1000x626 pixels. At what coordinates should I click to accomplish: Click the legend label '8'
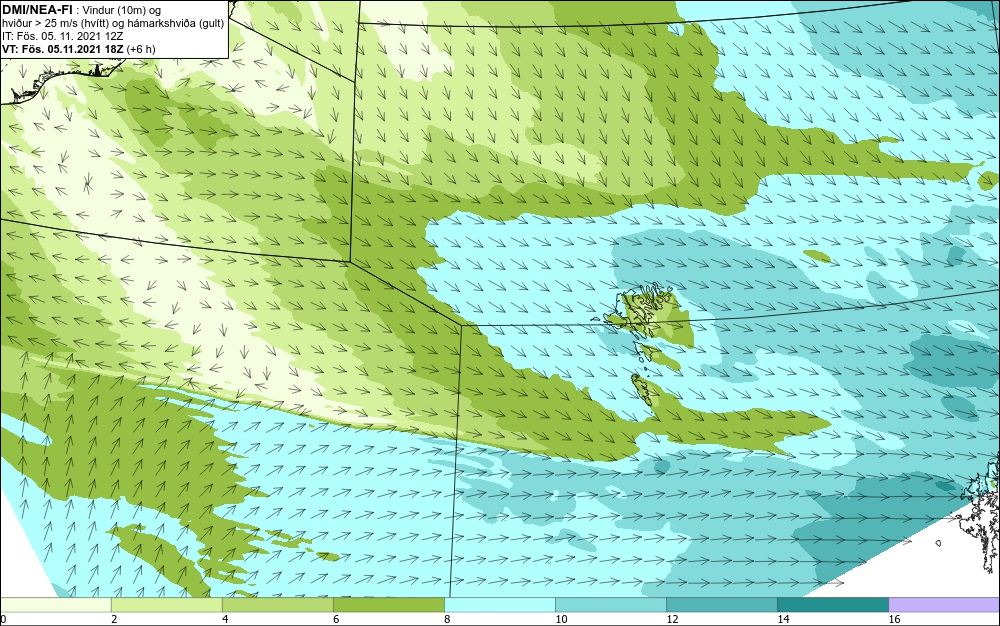coord(448,619)
